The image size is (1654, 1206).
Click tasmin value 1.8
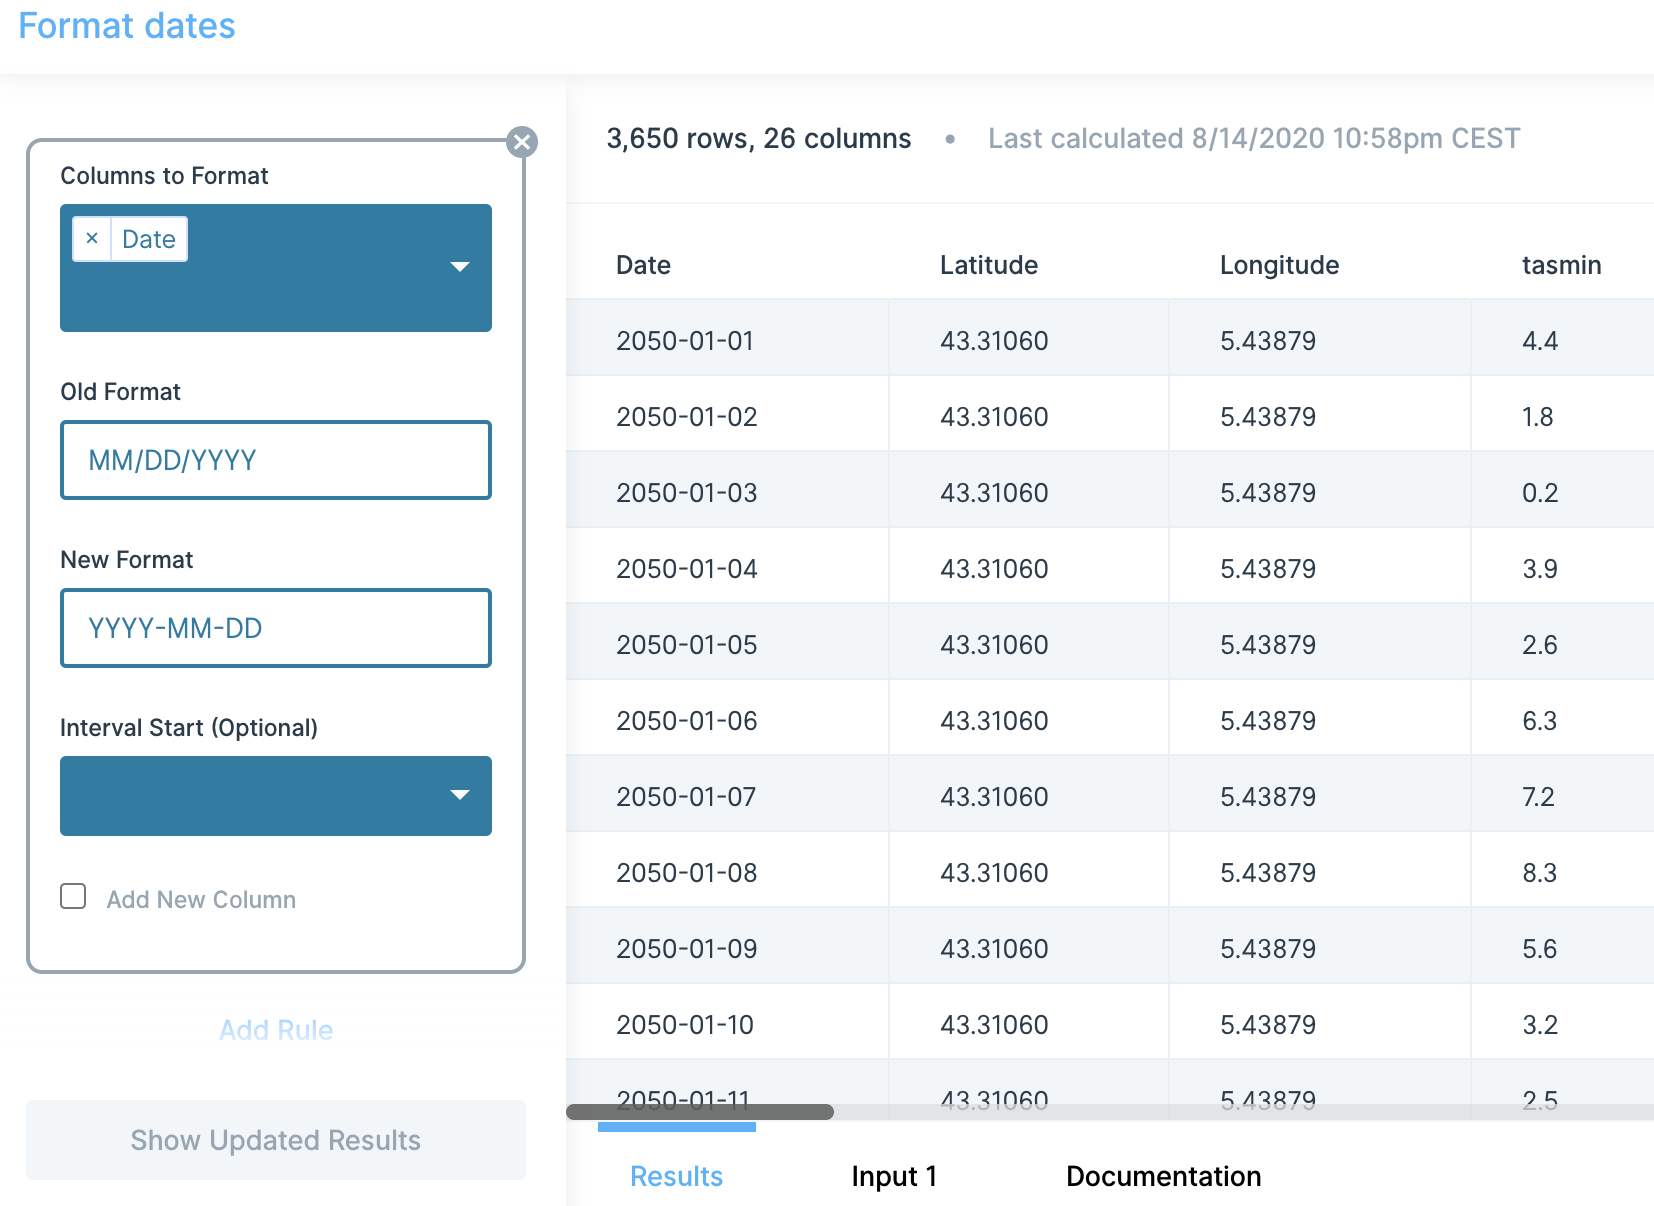tap(1538, 417)
